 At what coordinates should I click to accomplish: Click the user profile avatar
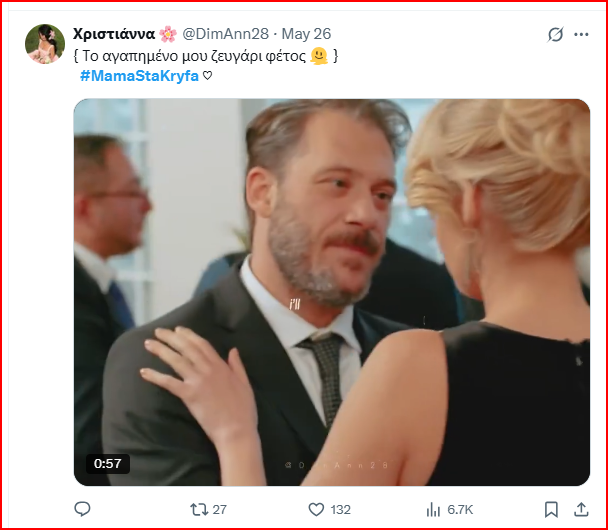coord(46,44)
